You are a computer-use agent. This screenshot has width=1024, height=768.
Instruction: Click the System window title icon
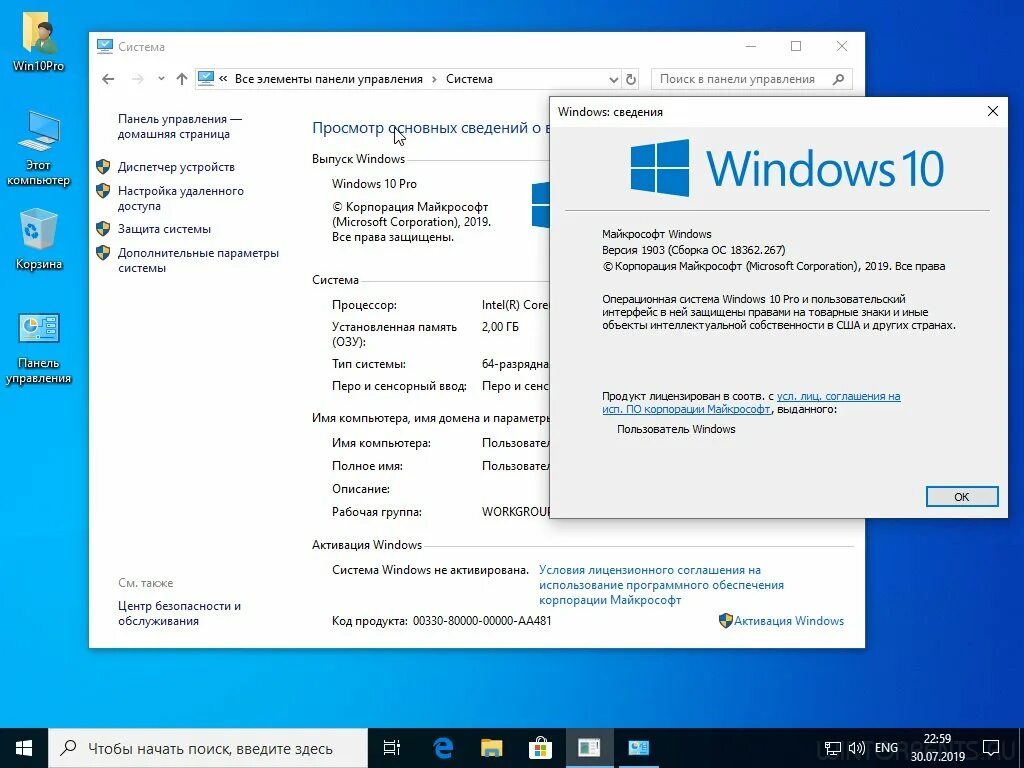click(x=104, y=46)
